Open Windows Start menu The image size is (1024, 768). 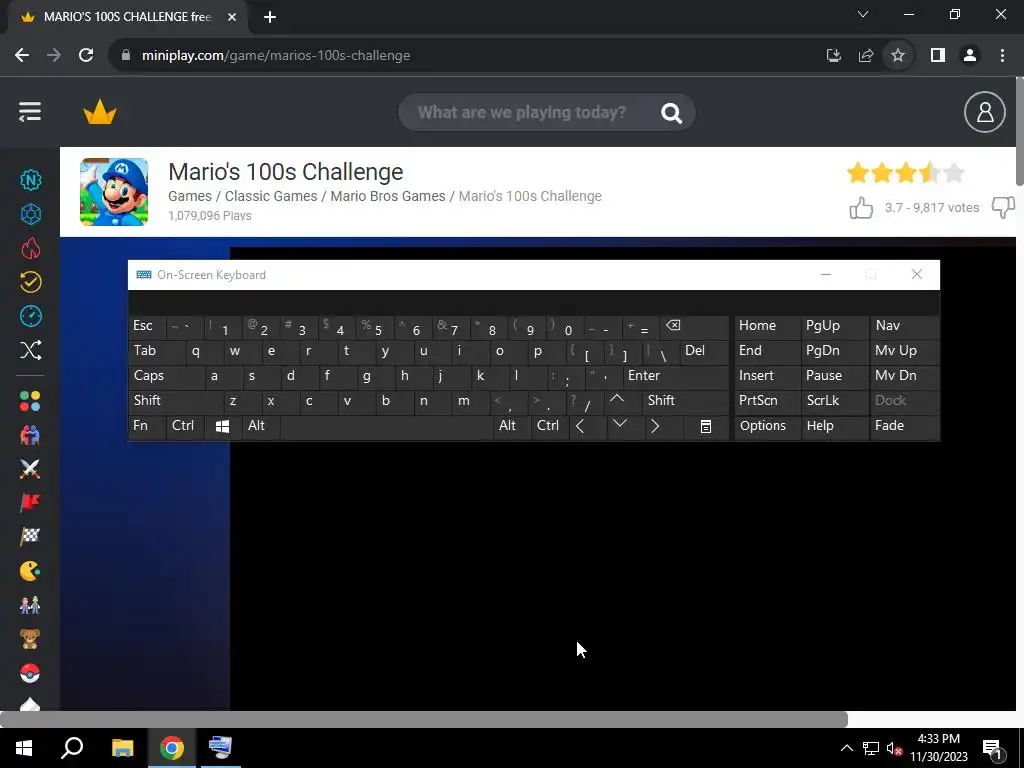(x=24, y=748)
